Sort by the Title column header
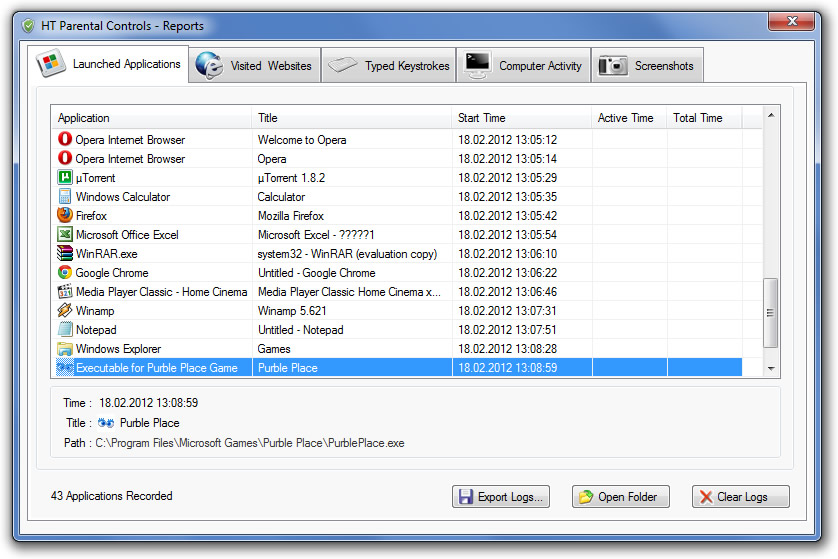This screenshot has height=559, width=838. [352, 118]
